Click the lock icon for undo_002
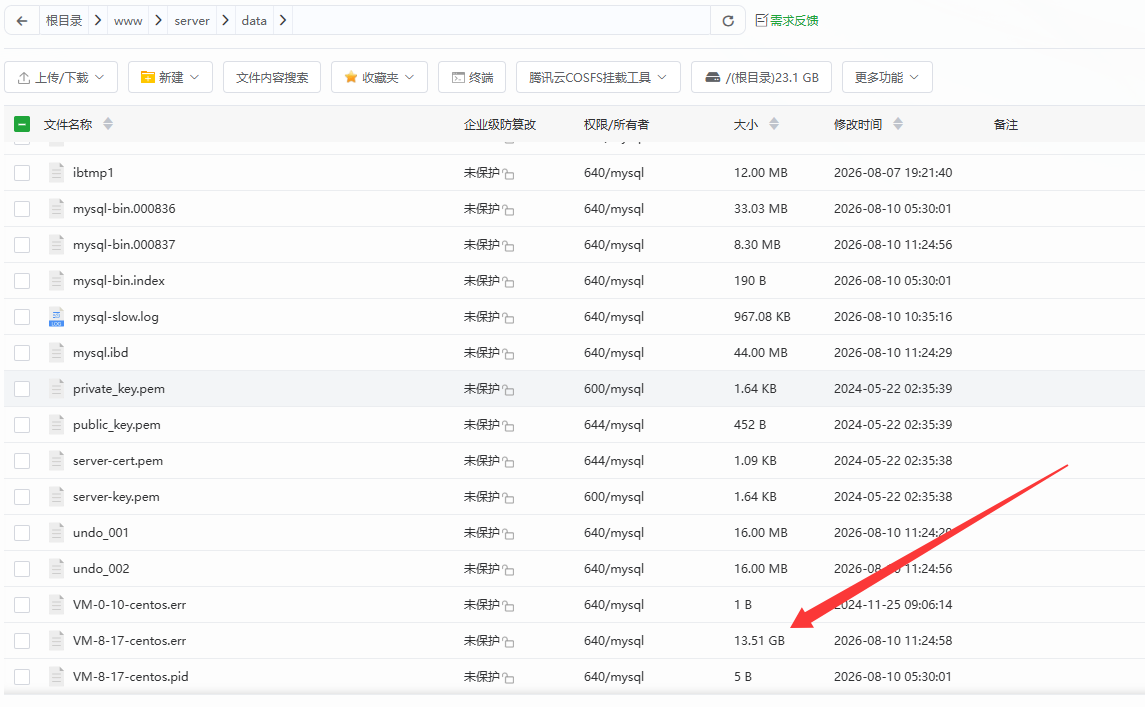 (508, 570)
